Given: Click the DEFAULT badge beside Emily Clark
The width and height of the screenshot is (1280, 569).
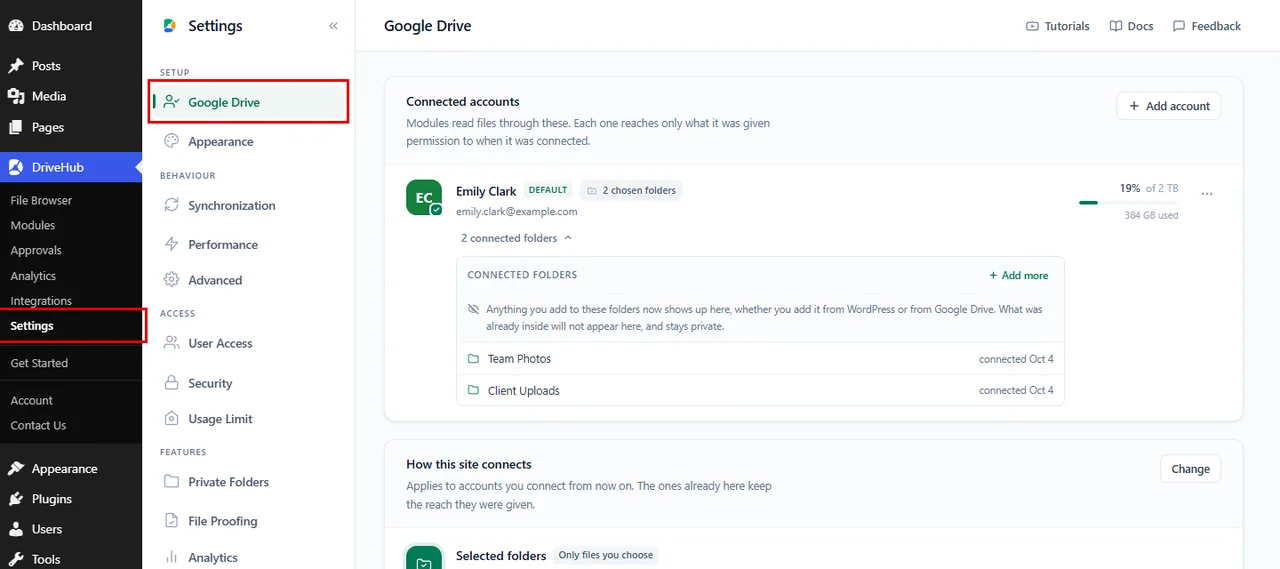Looking at the screenshot, I should (x=548, y=190).
